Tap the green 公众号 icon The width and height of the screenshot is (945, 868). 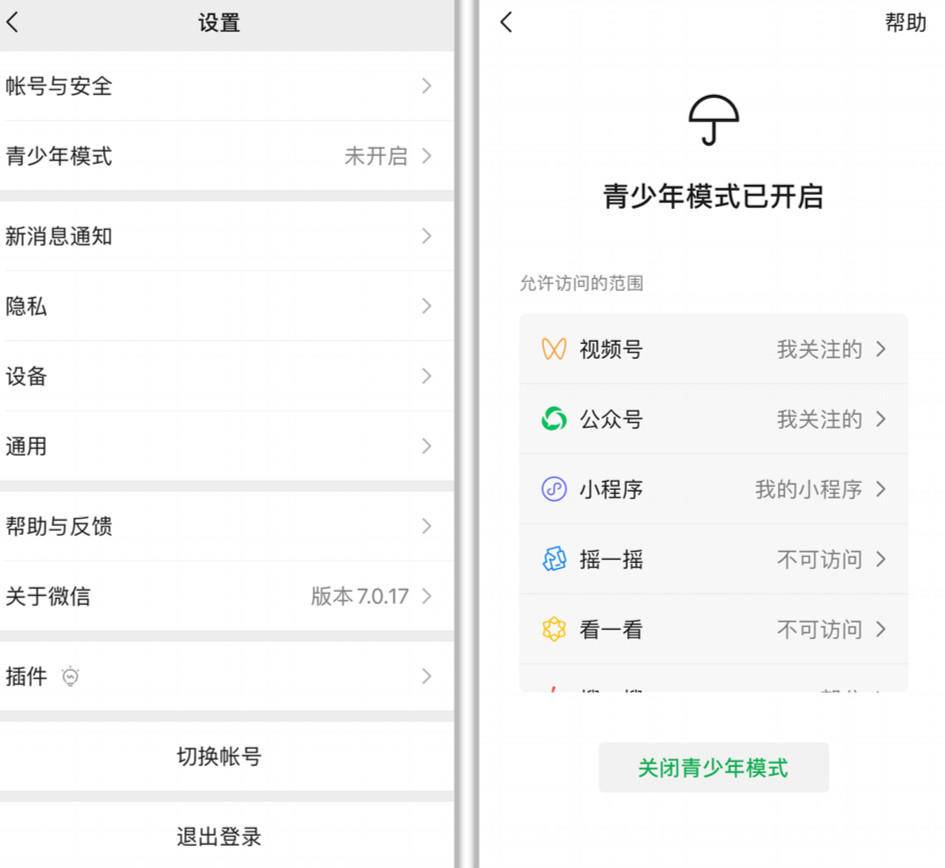(554, 419)
